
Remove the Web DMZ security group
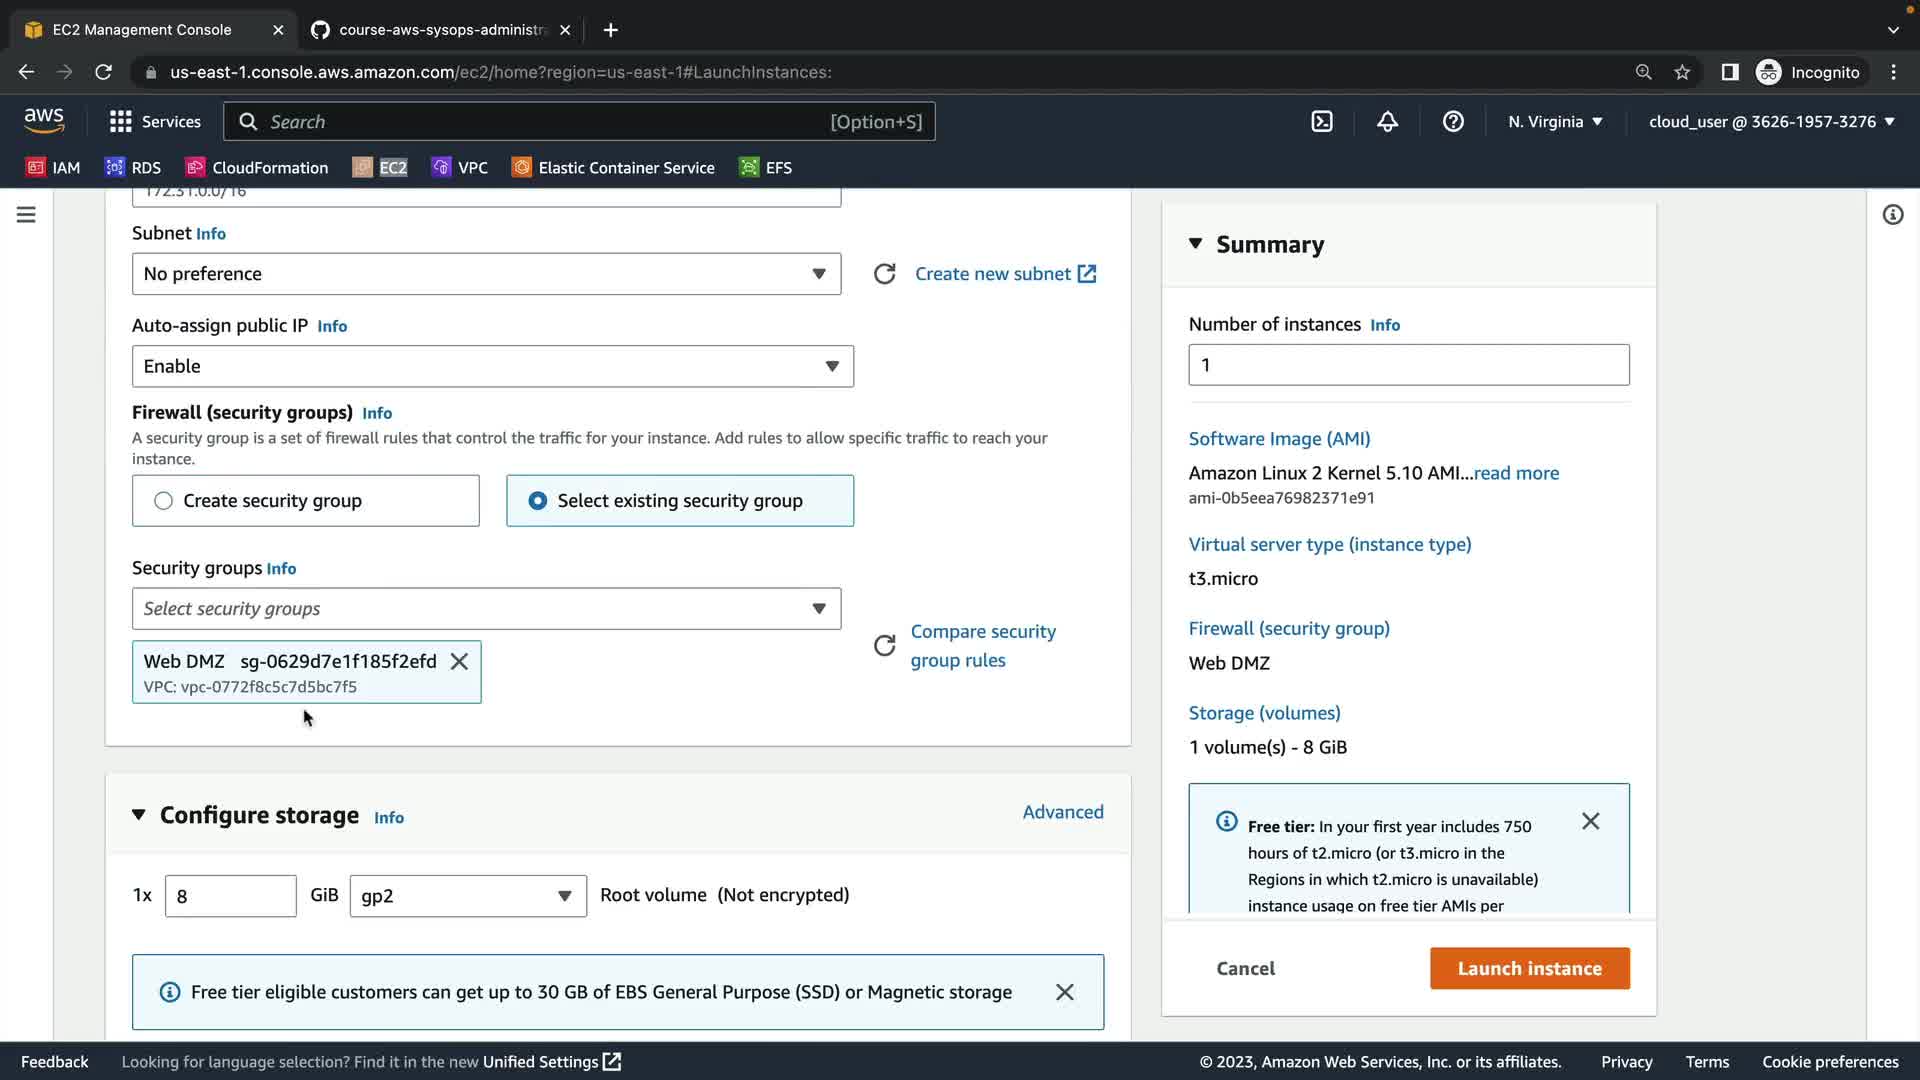pyautogui.click(x=459, y=662)
